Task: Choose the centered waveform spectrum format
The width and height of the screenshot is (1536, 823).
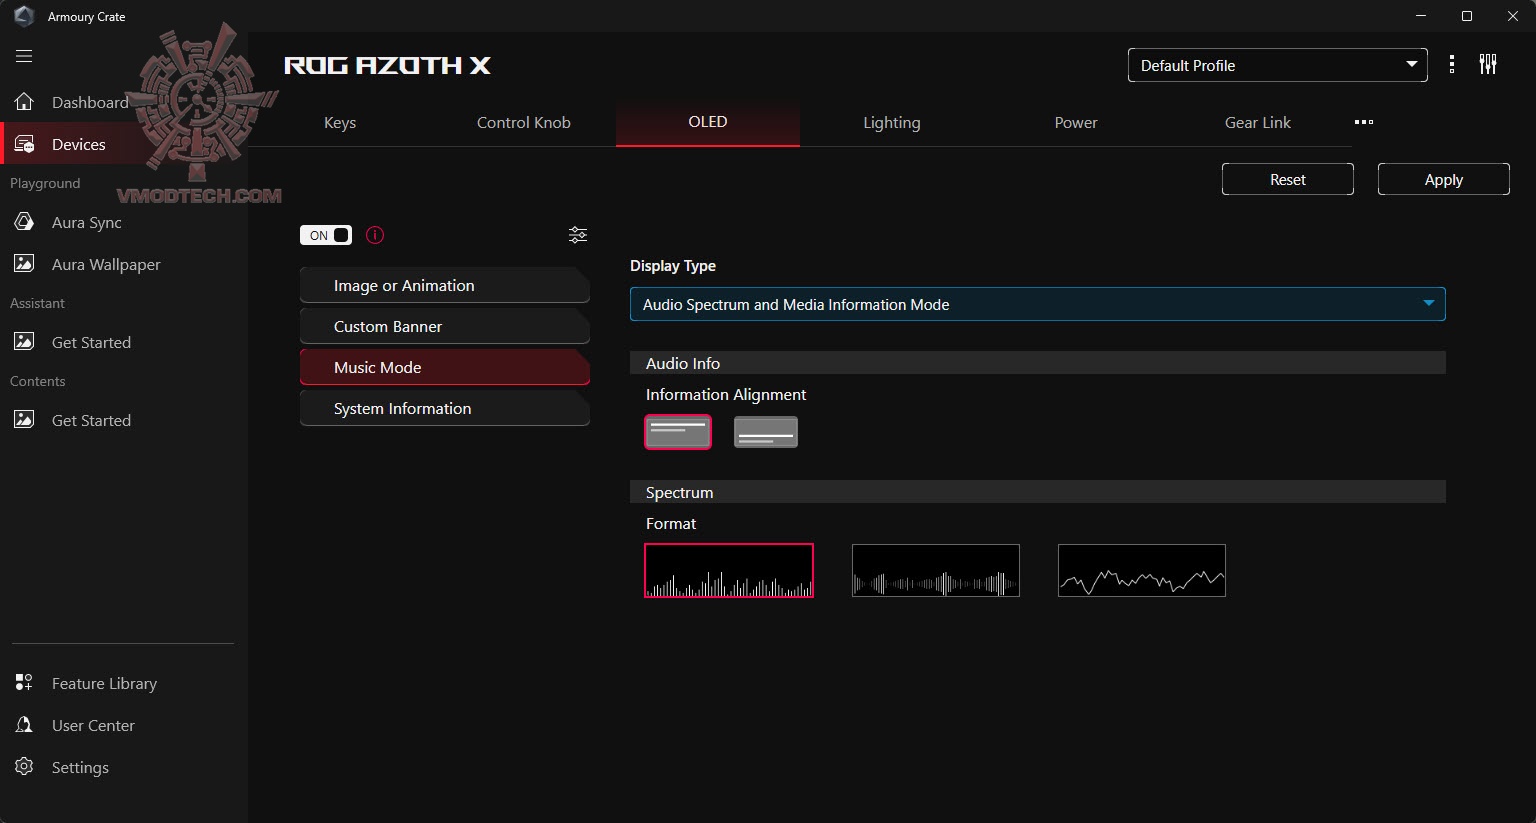Action: tap(936, 570)
